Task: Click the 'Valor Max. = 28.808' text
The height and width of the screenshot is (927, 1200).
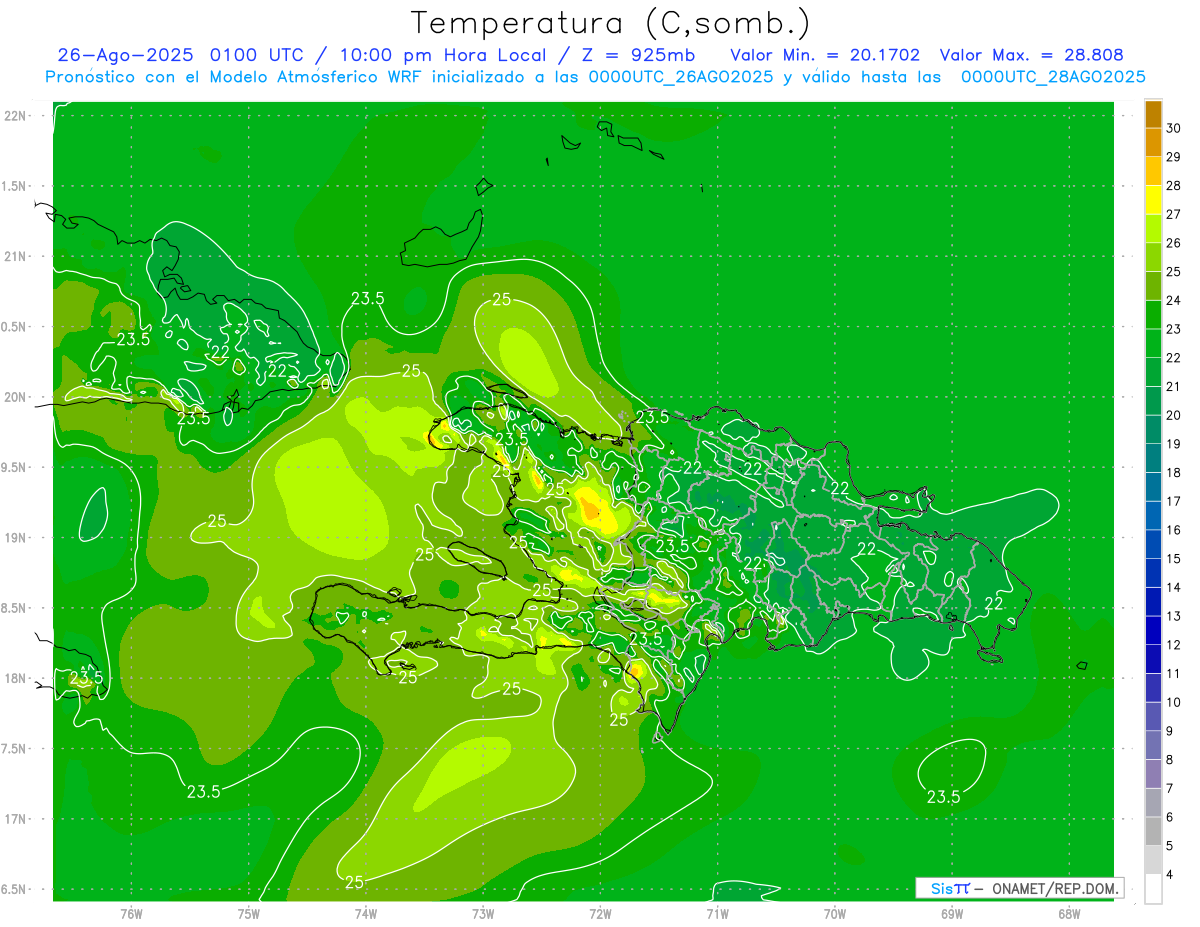Action: (1032, 55)
